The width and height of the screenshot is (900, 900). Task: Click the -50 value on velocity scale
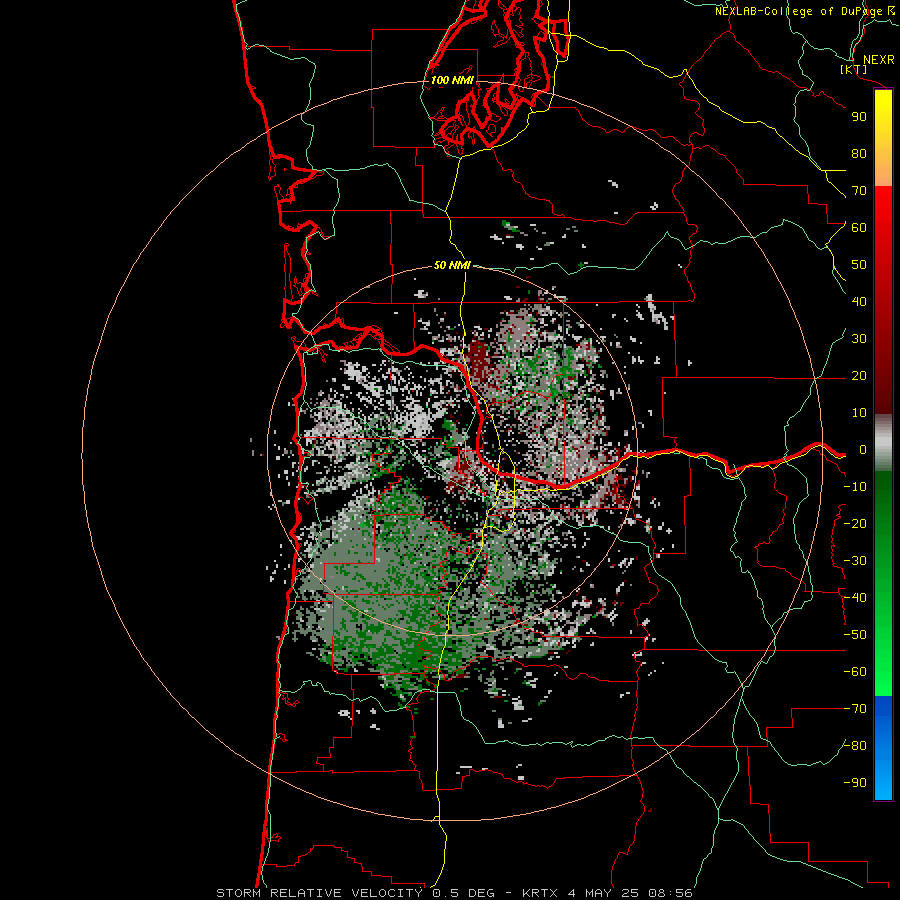click(855, 635)
